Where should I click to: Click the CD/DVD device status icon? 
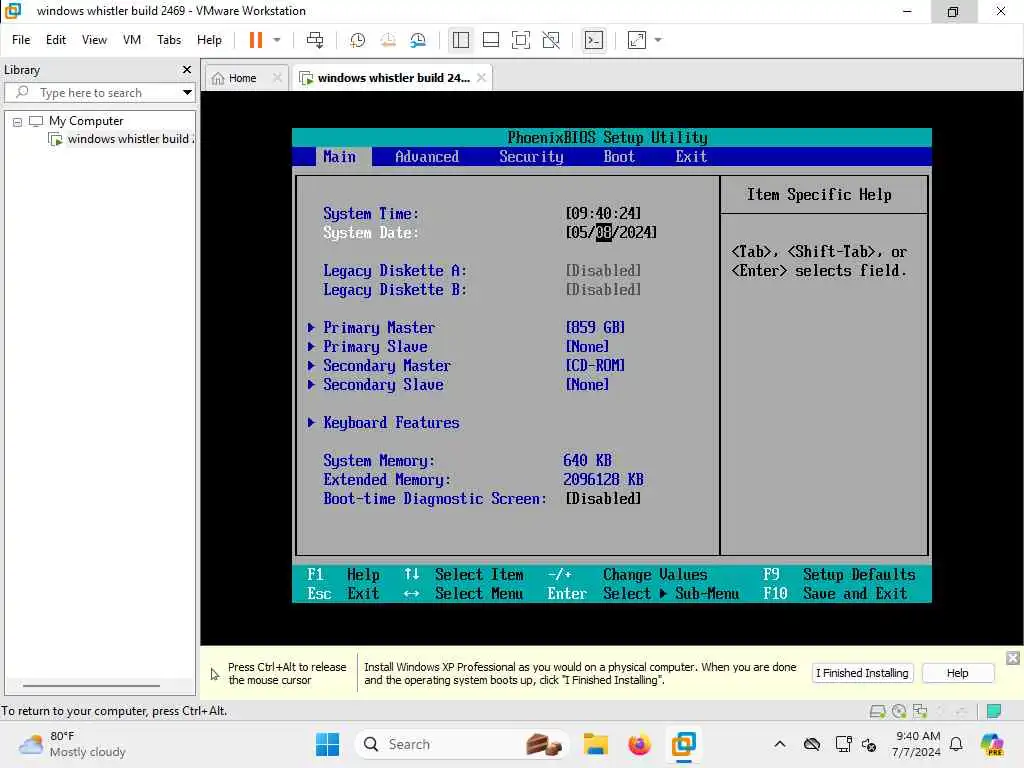coord(899,711)
